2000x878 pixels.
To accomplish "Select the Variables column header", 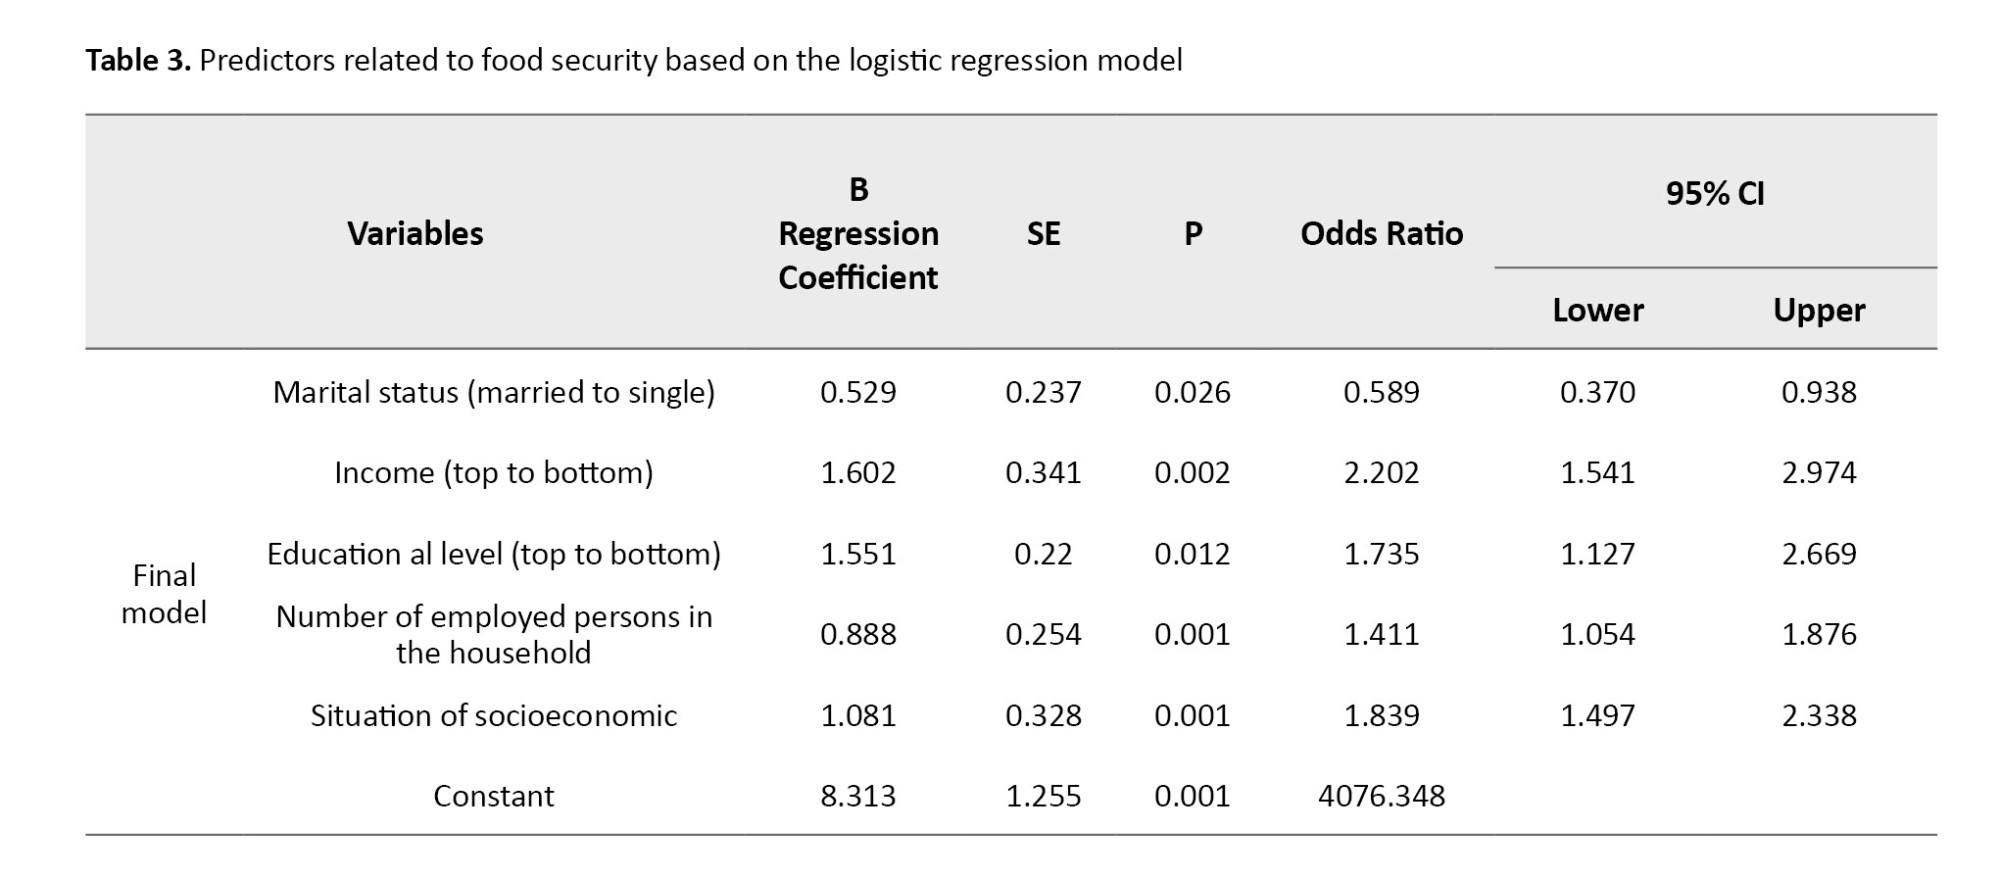I will pos(415,234).
